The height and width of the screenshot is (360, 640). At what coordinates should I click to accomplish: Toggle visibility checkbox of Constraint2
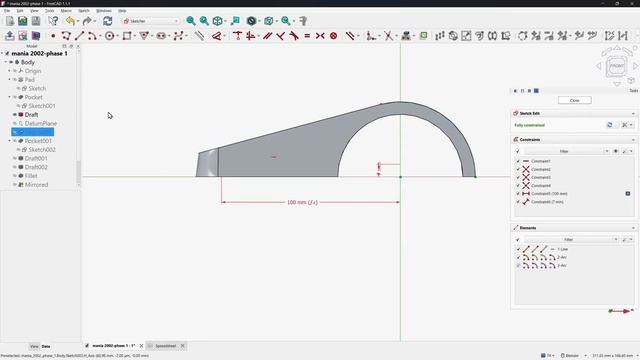518,169
